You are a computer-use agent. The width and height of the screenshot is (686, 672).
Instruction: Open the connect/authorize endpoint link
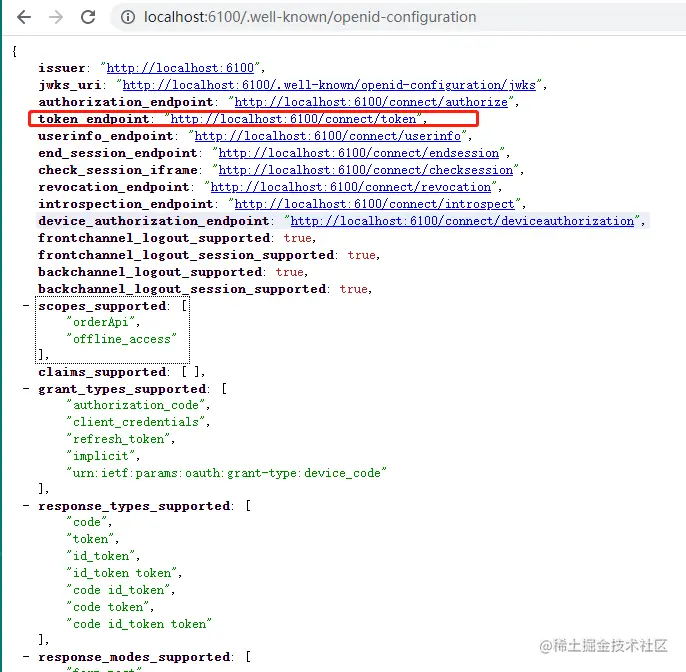371,102
